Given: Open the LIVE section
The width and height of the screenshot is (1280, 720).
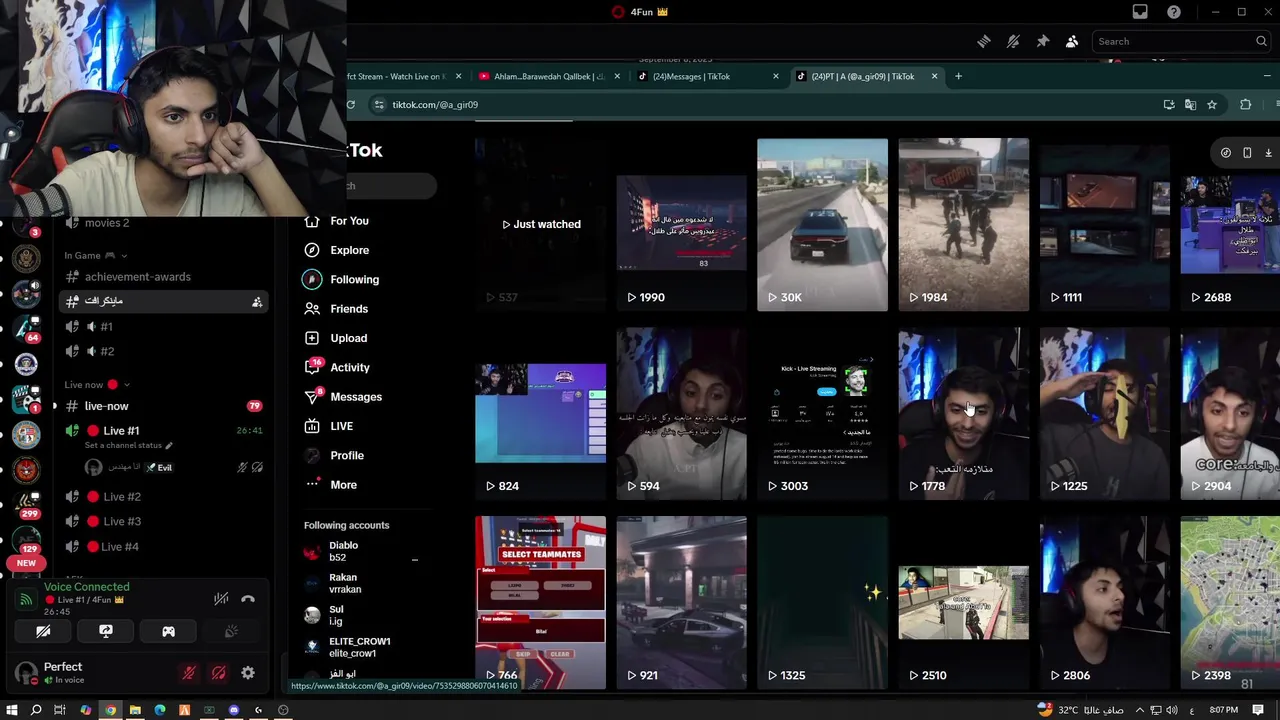Looking at the screenshot, I should pos(341,426).
